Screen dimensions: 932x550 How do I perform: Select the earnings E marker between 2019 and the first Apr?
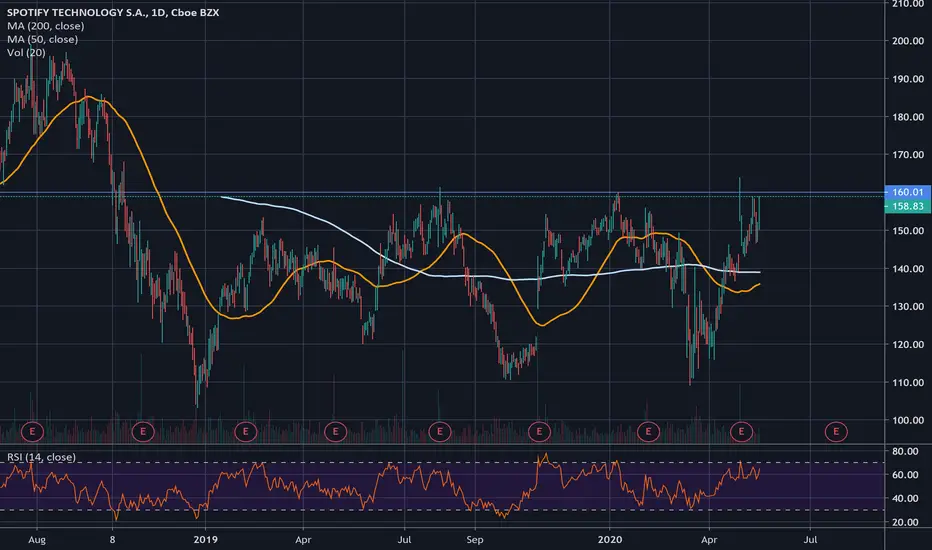pos(245,432)
